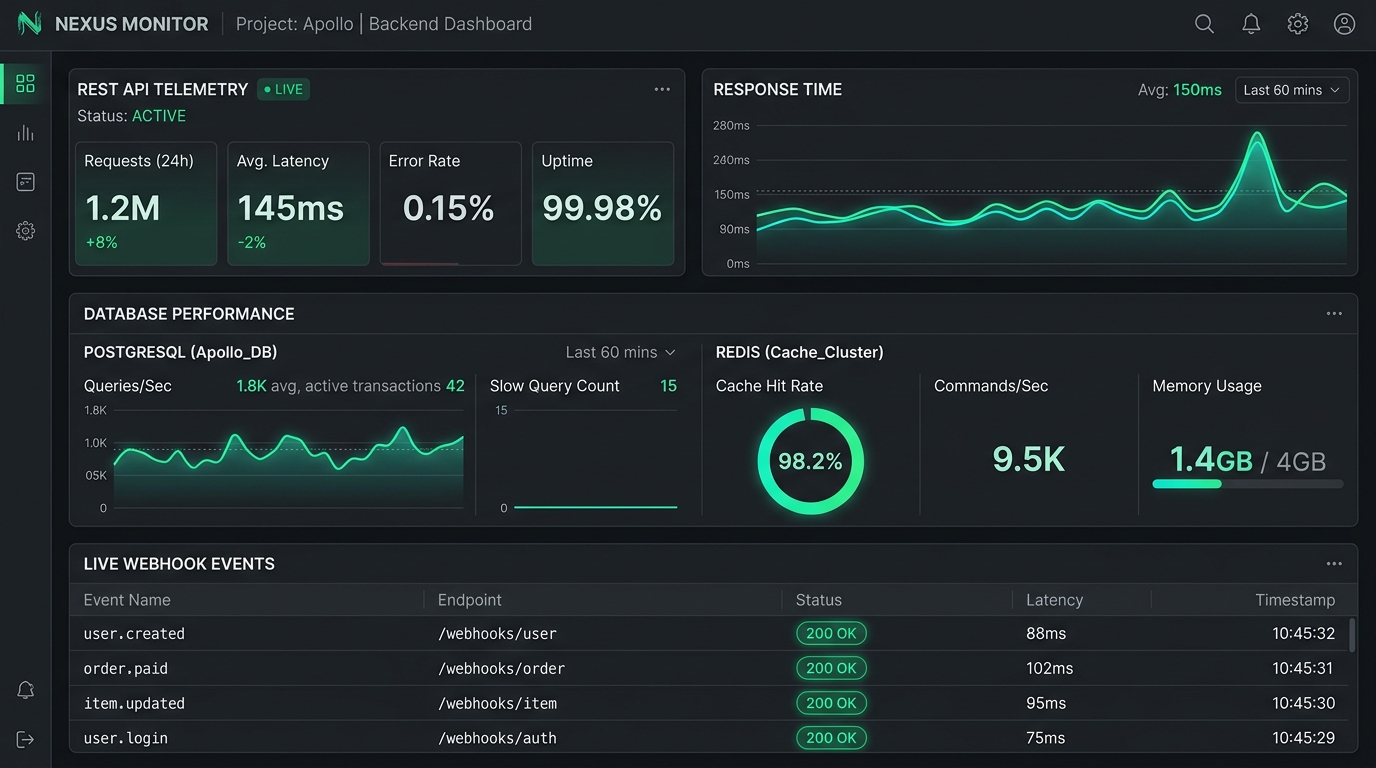
Task: Click the Slow Query Count flat chart line
Action: point(596,507)
